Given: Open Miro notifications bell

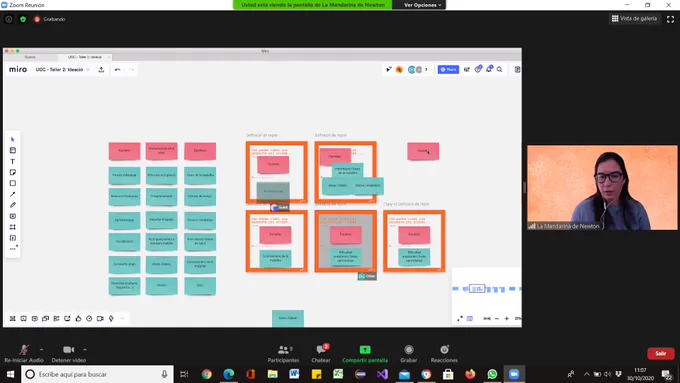Looking at the screenshot, I should [x=489, y=69].
